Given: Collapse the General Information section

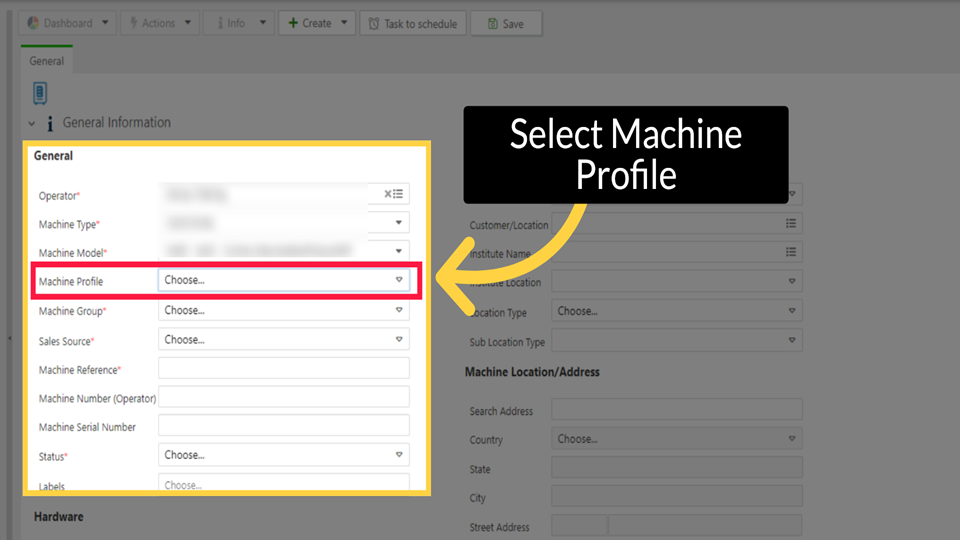Looking at the screenshot, I should click(32, 123).
